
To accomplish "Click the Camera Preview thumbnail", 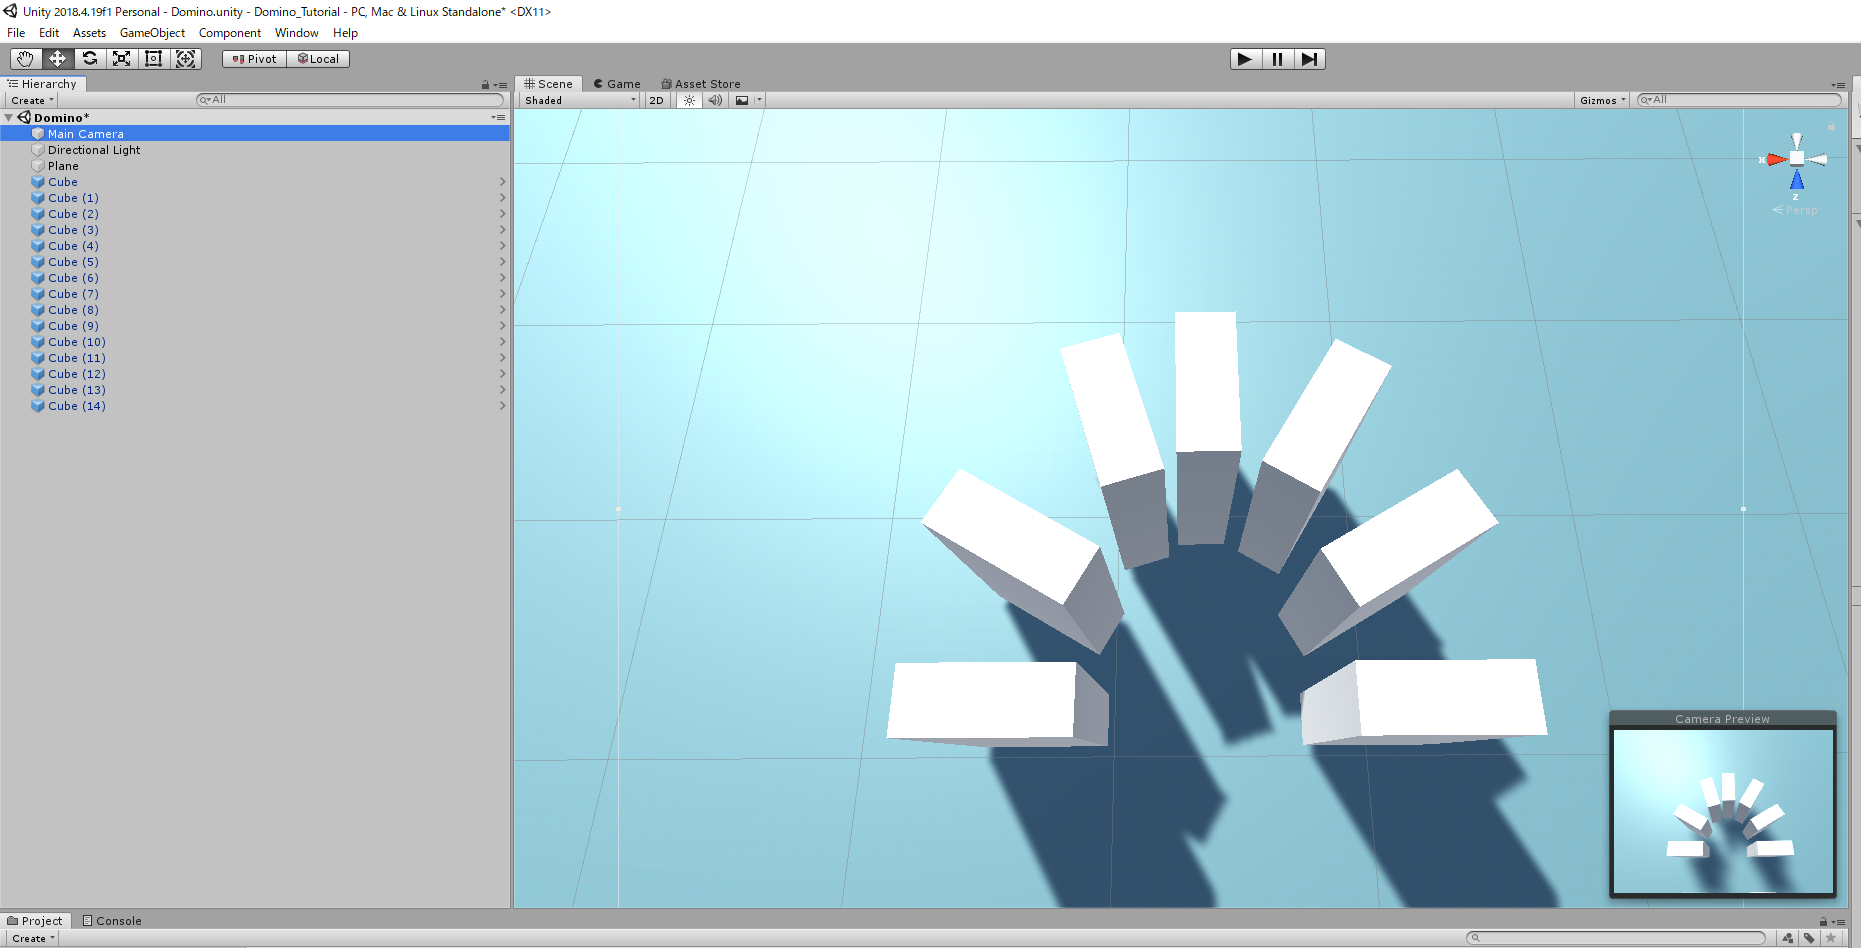I will [1723, 811].
